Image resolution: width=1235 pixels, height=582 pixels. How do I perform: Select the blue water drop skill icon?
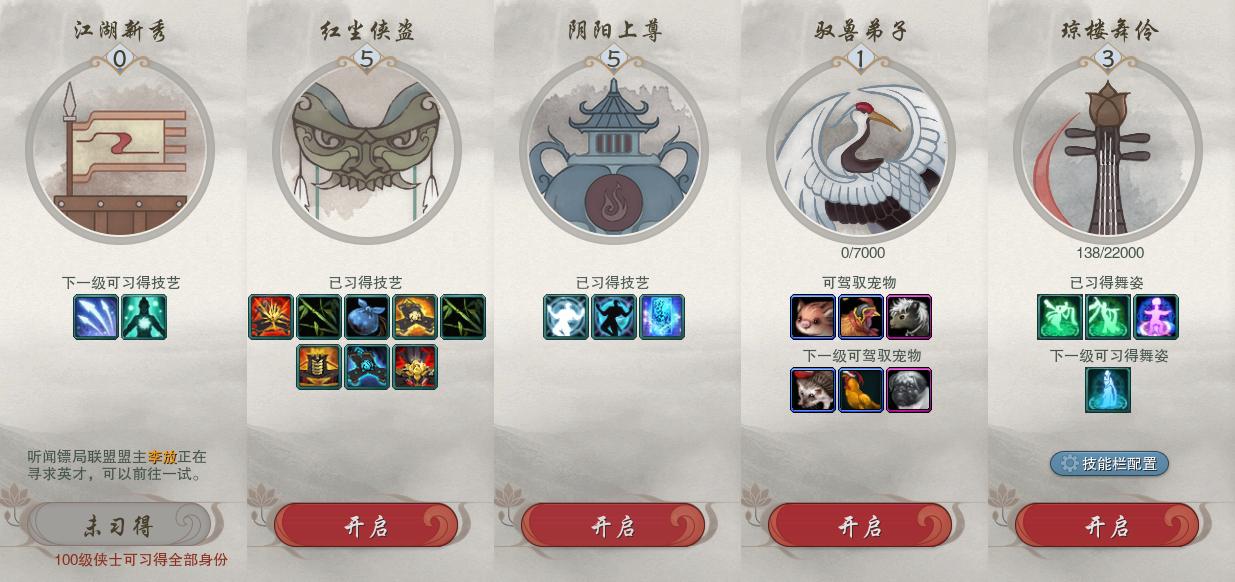[x=367, y=317]
